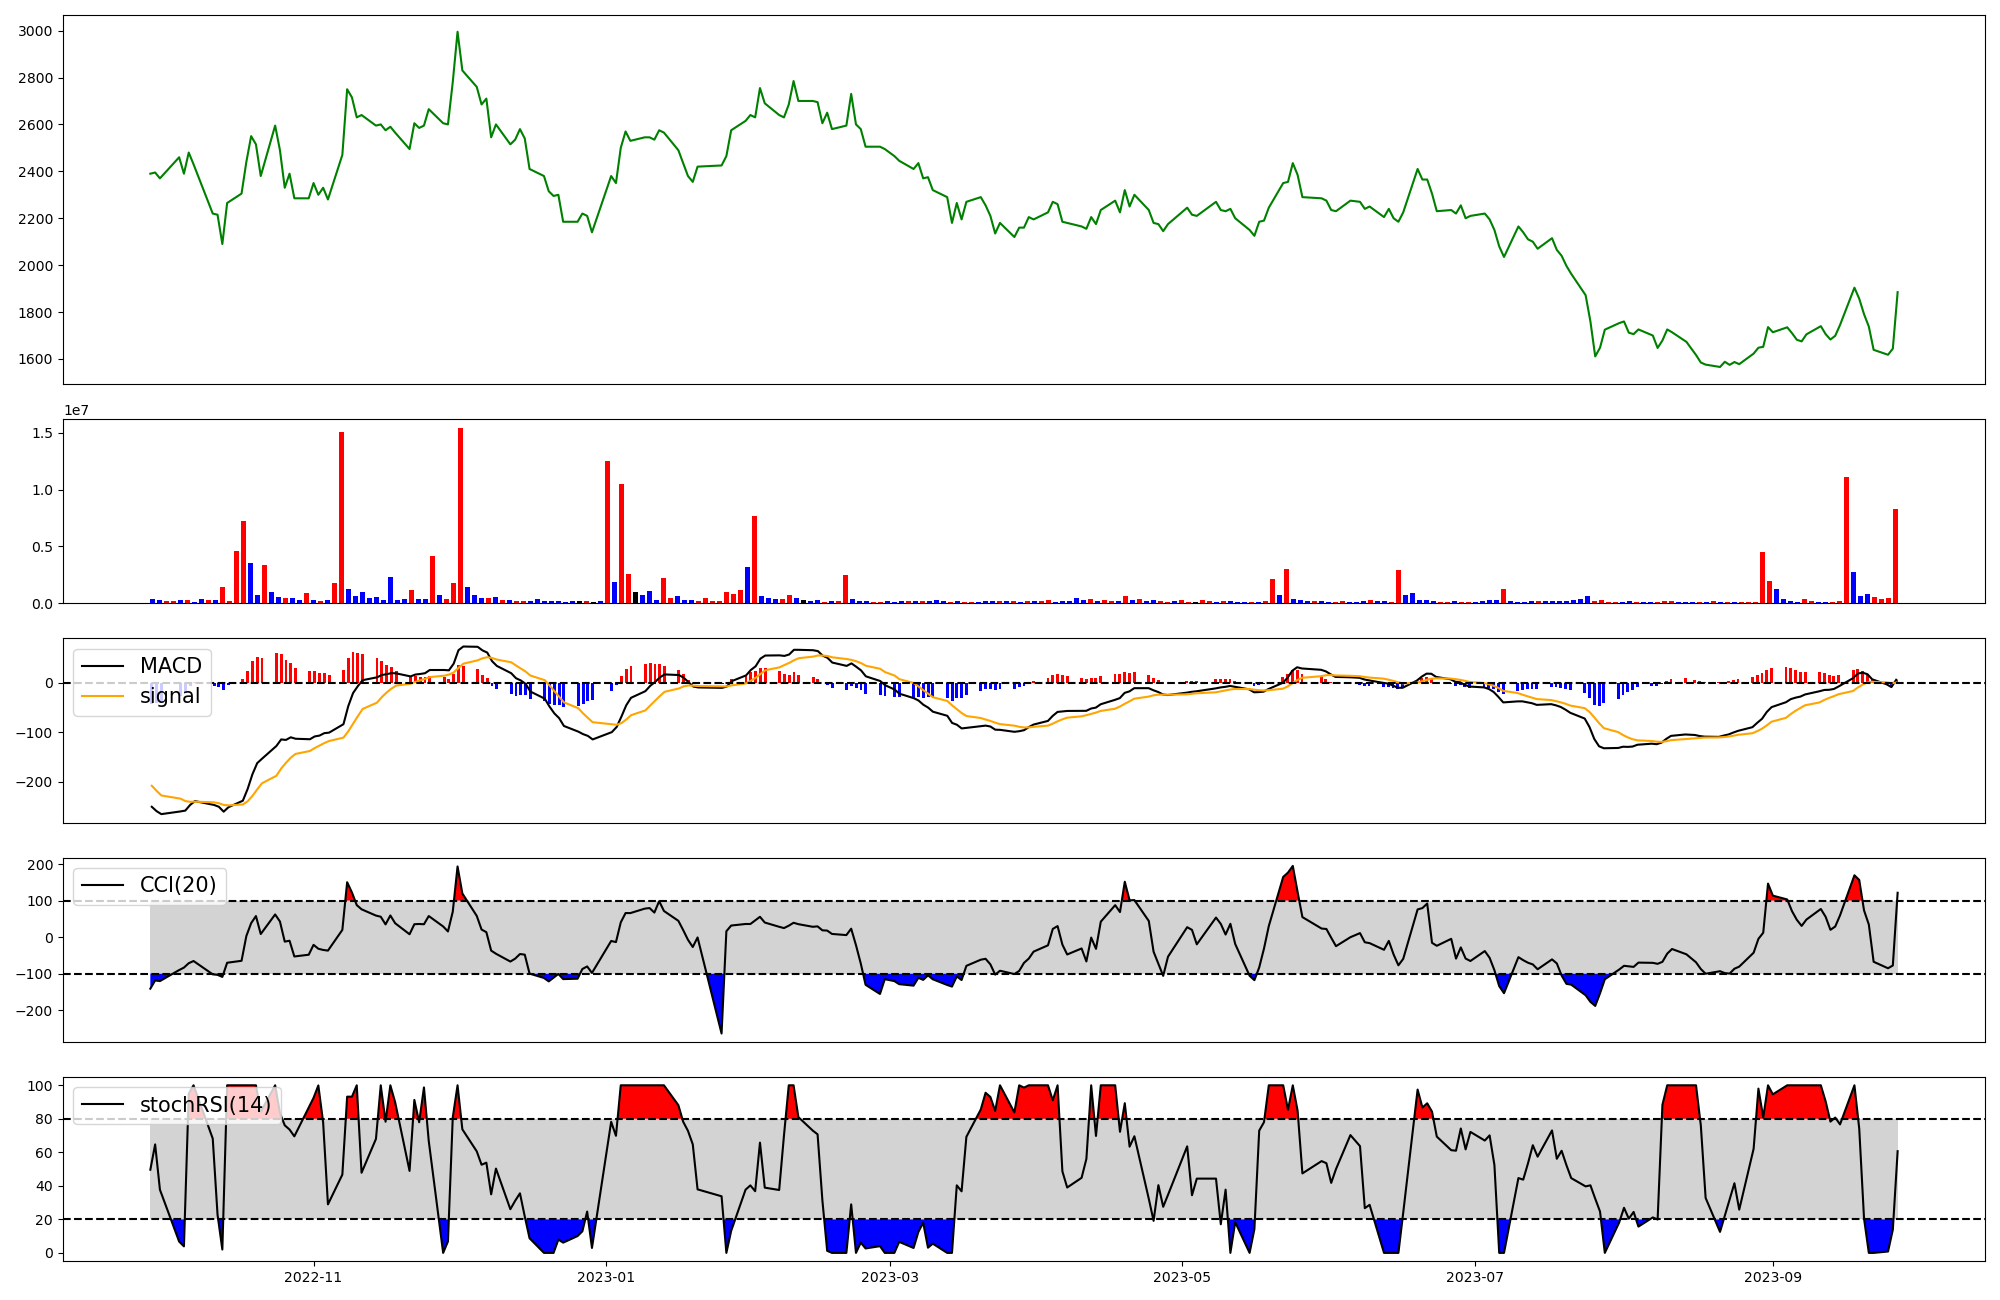The width and height of the screenshot is (2000, 1300).
Task: Click the price line's highest peak near 3000
Action: click(x=457, y=33)
